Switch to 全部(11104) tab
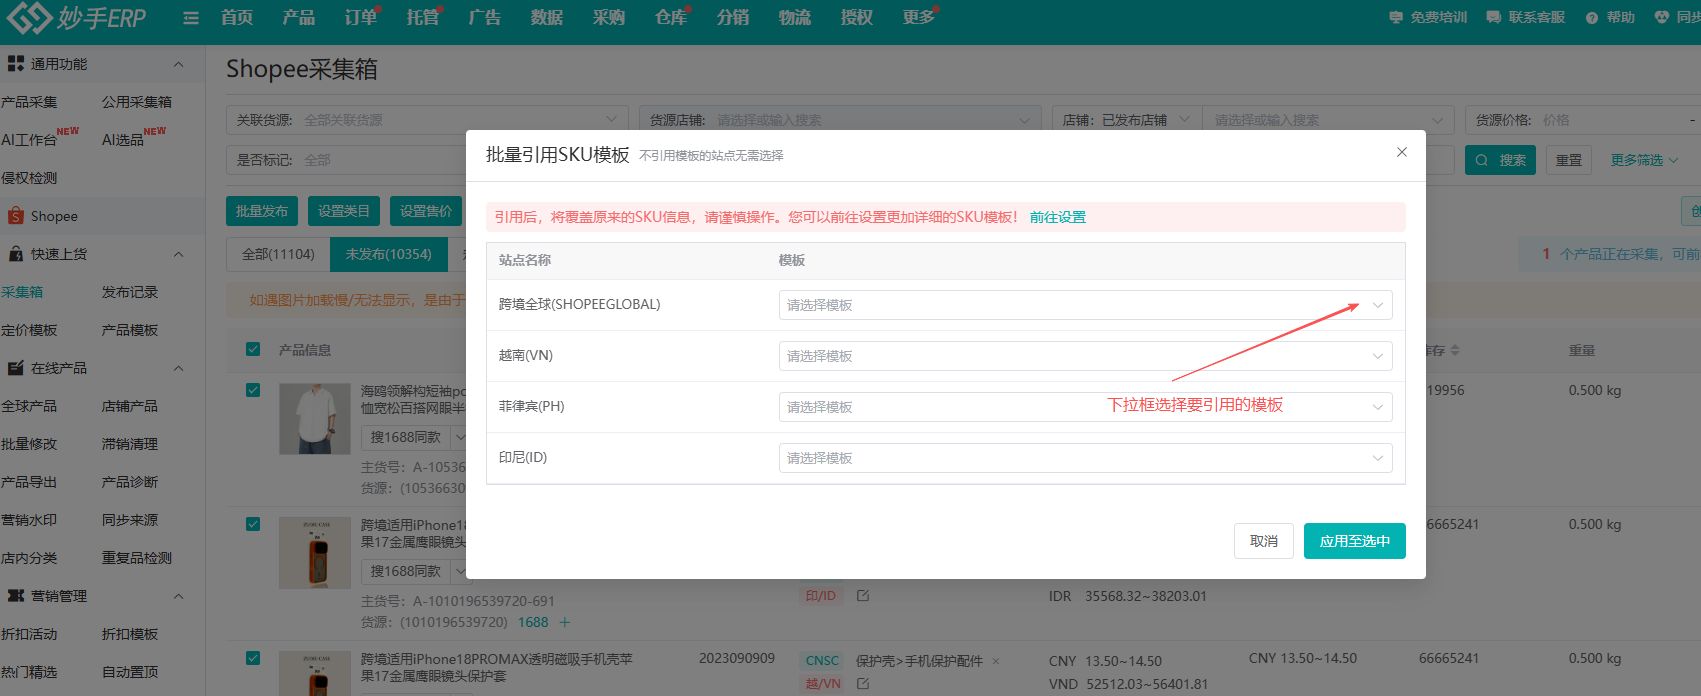The width and height of the screenshot is (1701, 696). coord(278,254)
